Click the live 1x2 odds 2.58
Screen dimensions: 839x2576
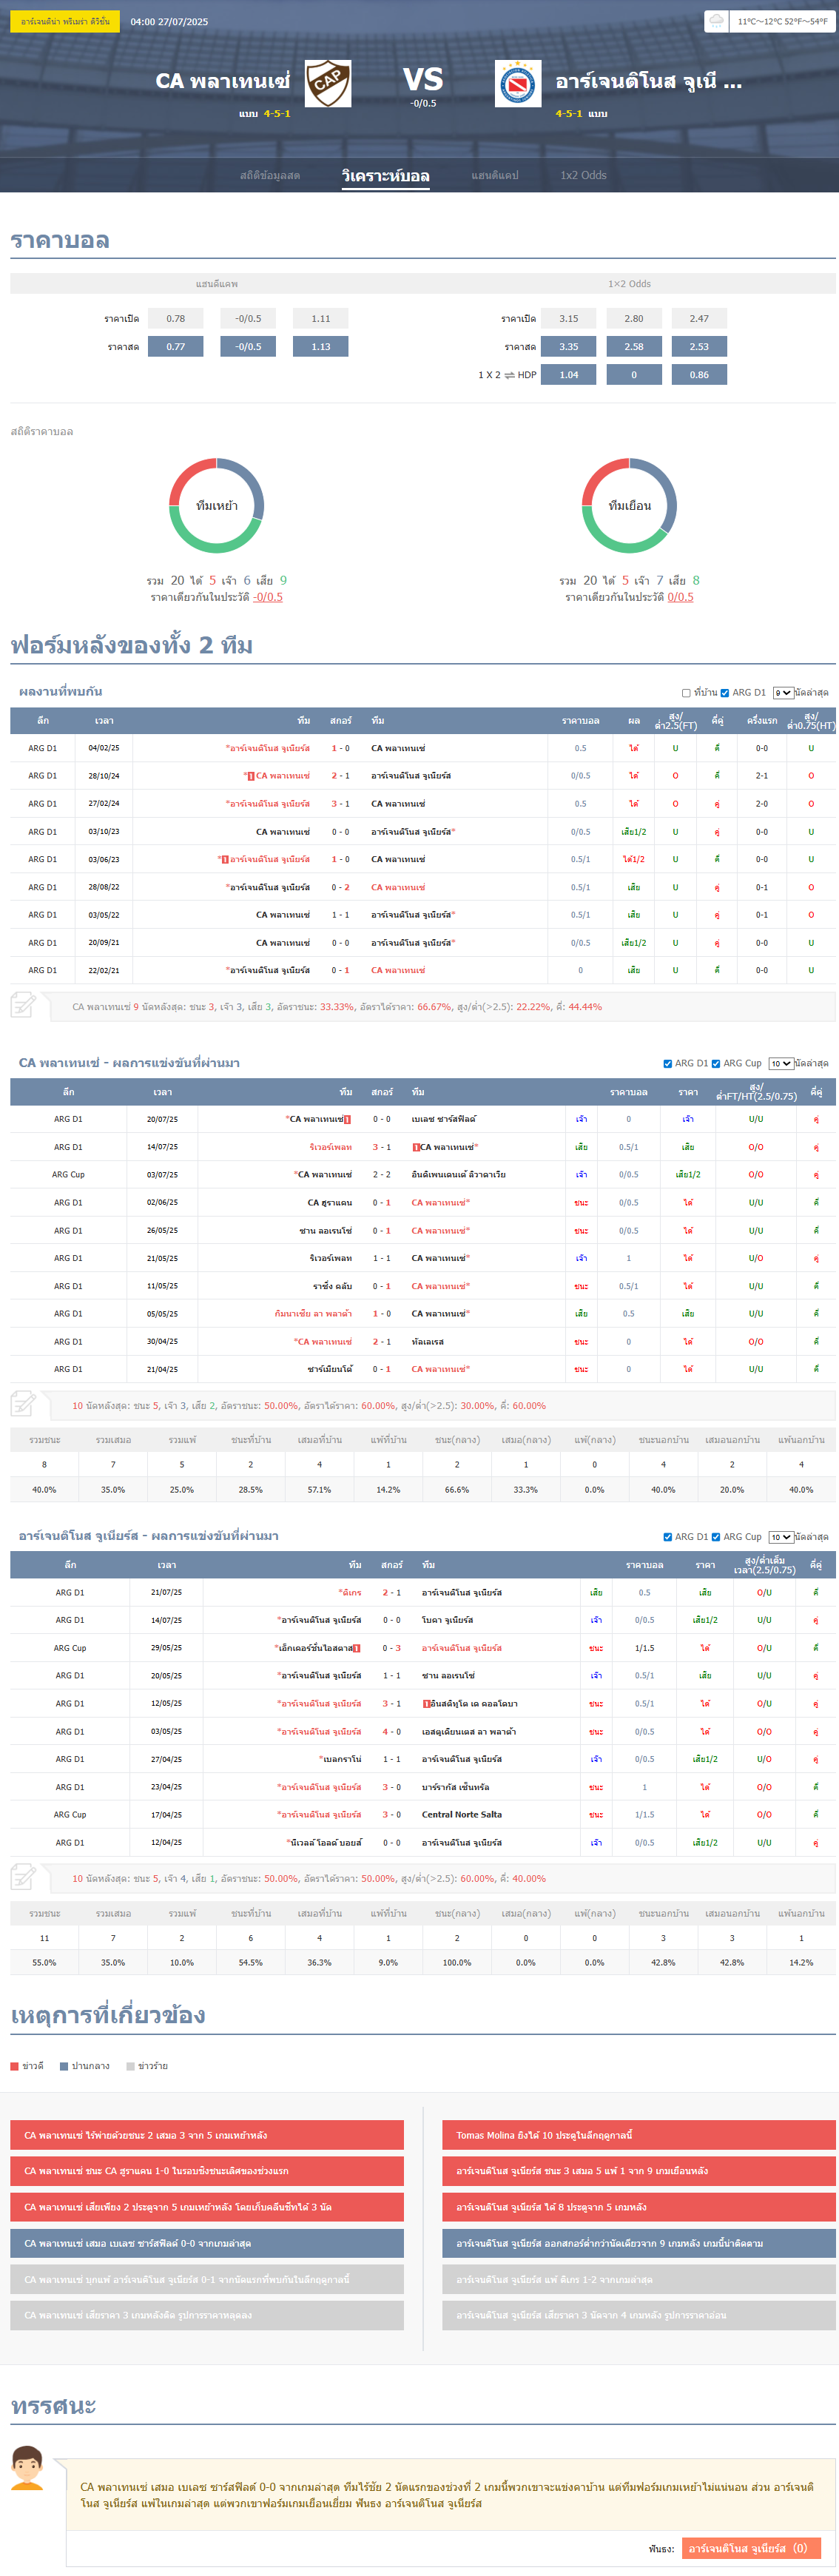point(634,346)
